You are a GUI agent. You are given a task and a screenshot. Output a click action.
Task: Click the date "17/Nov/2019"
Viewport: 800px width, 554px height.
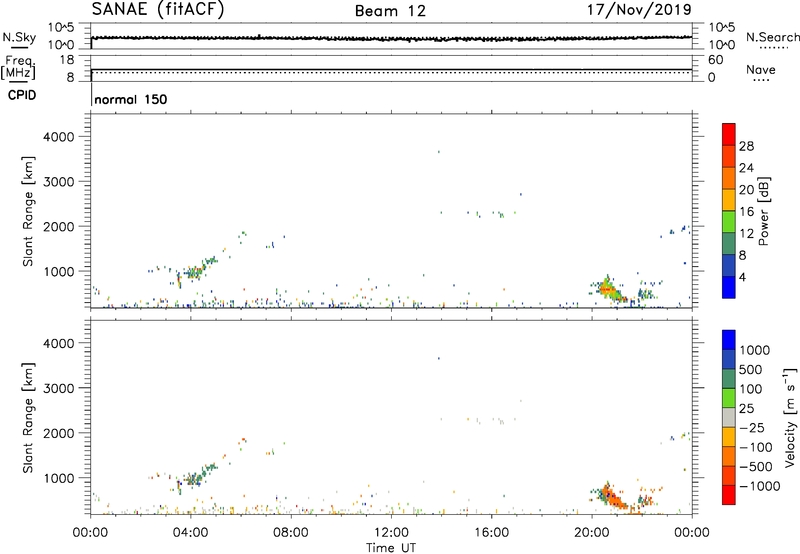[x=639, y=10]
